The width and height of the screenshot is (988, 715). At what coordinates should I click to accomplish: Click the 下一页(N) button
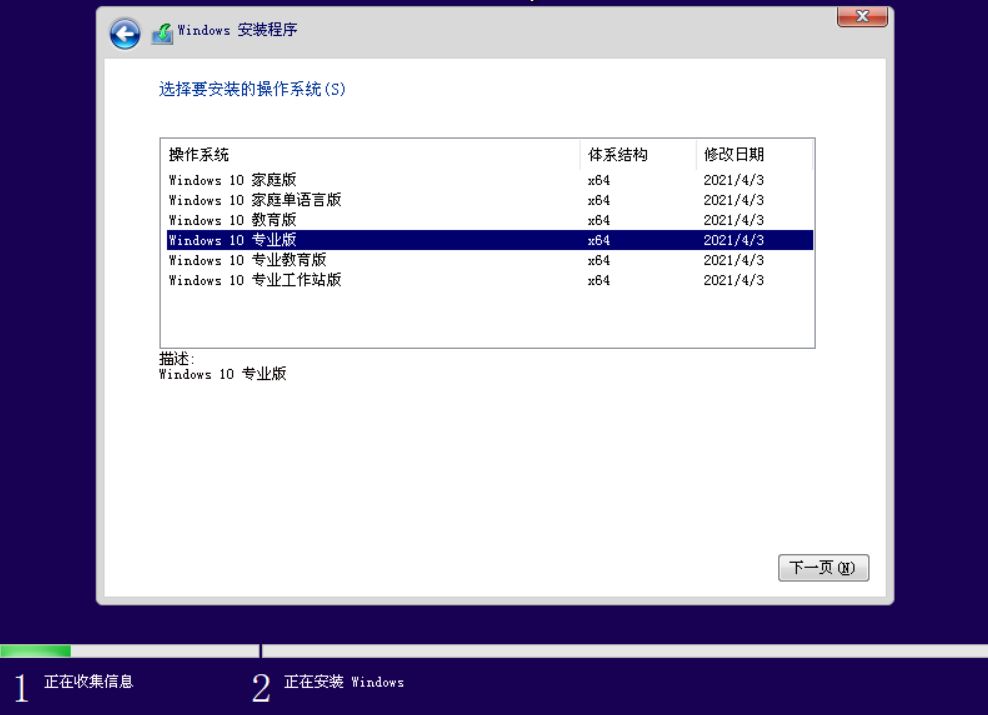[x=824, y=568]
